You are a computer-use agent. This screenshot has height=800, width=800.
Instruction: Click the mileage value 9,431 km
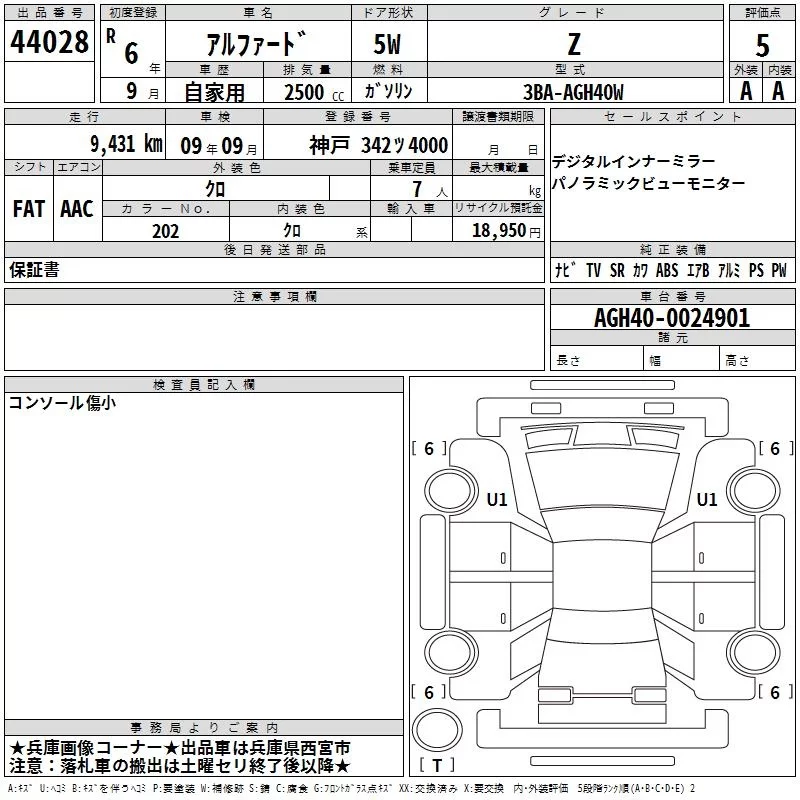[x=127, y=144]
